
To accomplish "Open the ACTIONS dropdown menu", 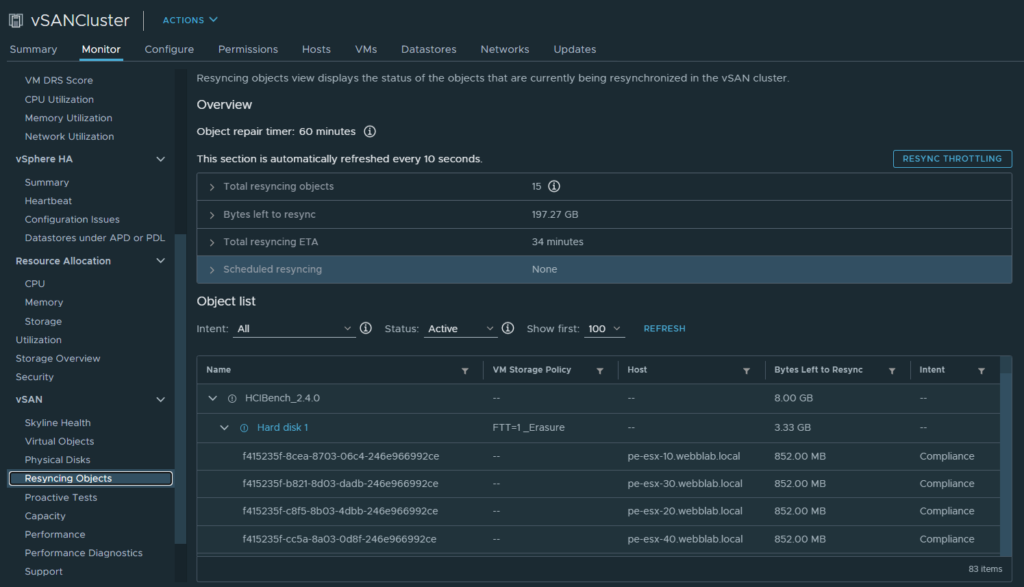I will click(x=190, y=20).
